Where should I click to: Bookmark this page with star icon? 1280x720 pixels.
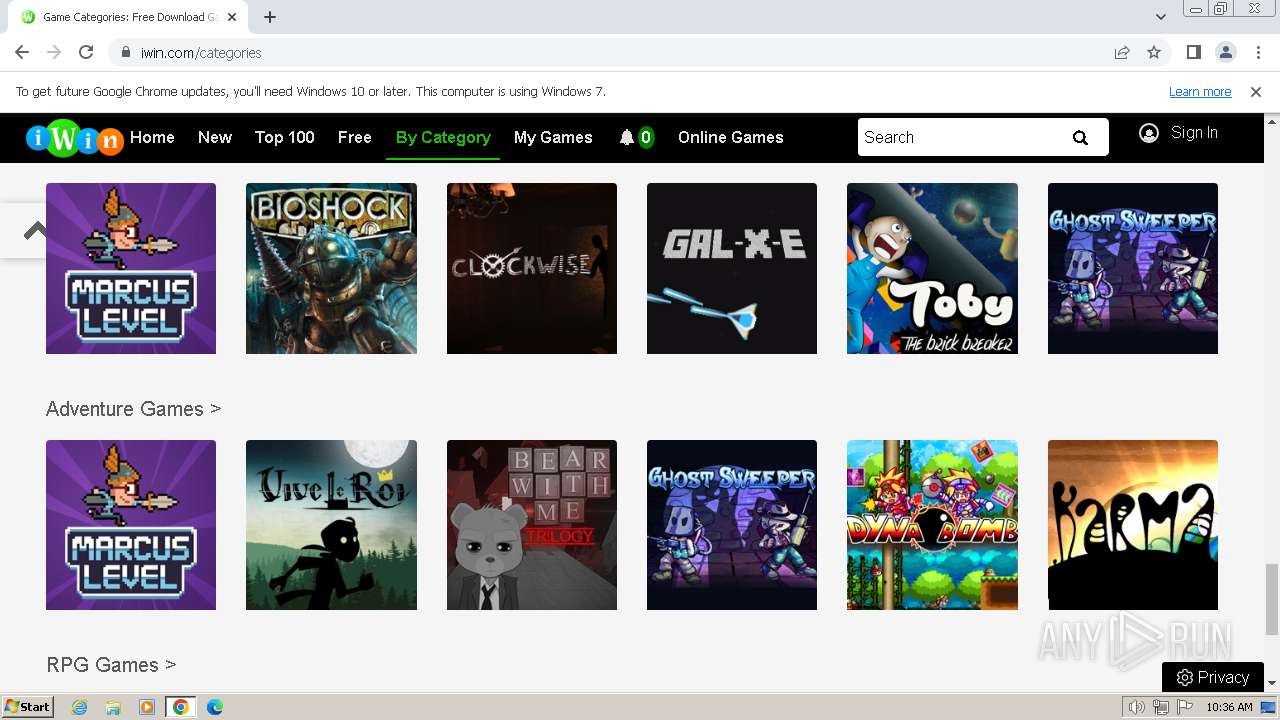pyautogui.click(x=1154, y=53)
